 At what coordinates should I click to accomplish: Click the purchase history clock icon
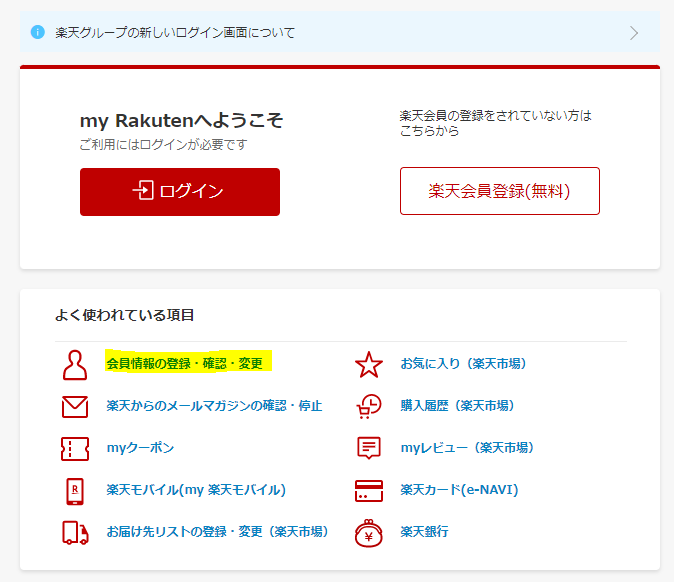[369, 407]
